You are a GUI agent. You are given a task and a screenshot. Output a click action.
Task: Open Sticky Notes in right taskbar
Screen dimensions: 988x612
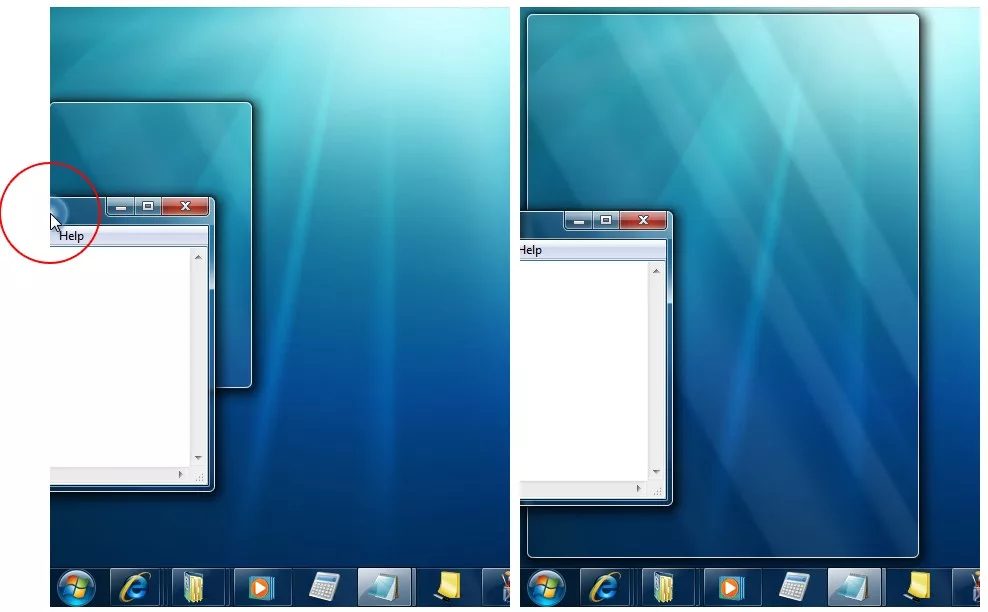click(916, 586)
